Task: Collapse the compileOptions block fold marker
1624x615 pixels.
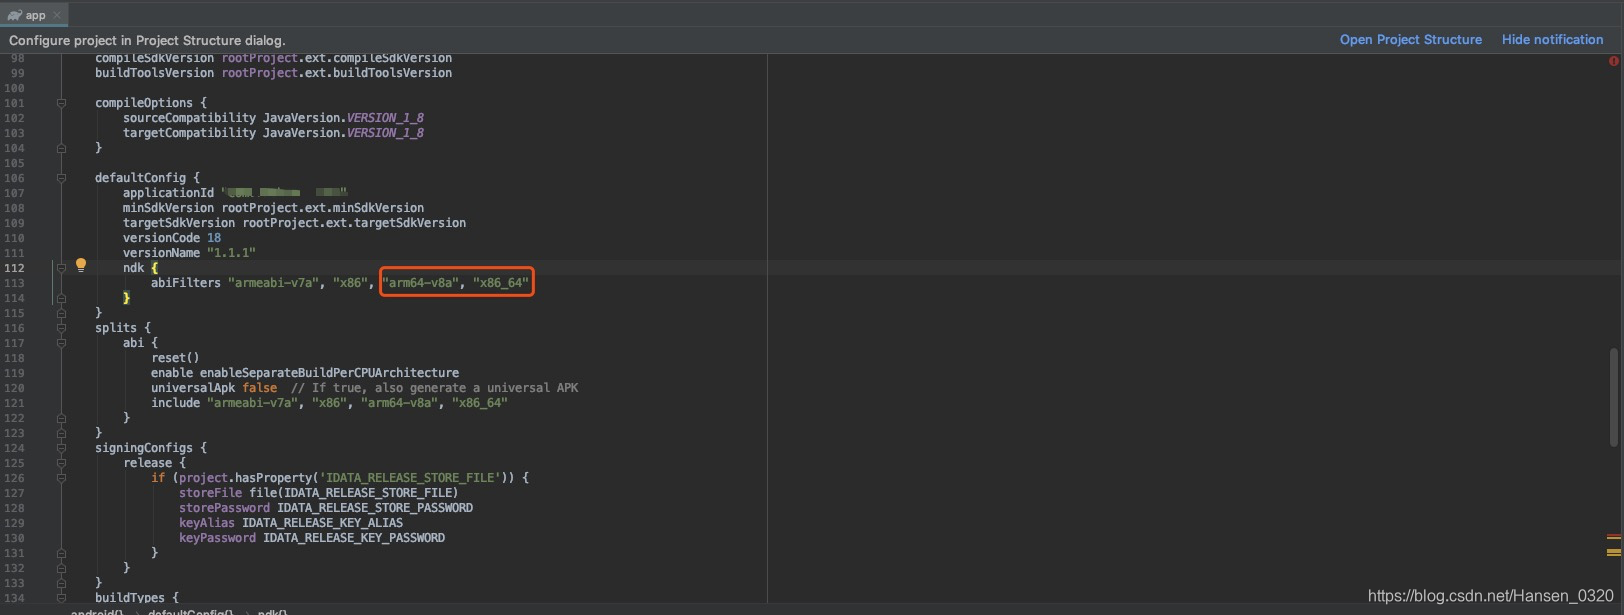Action: (x=61, y=103)
